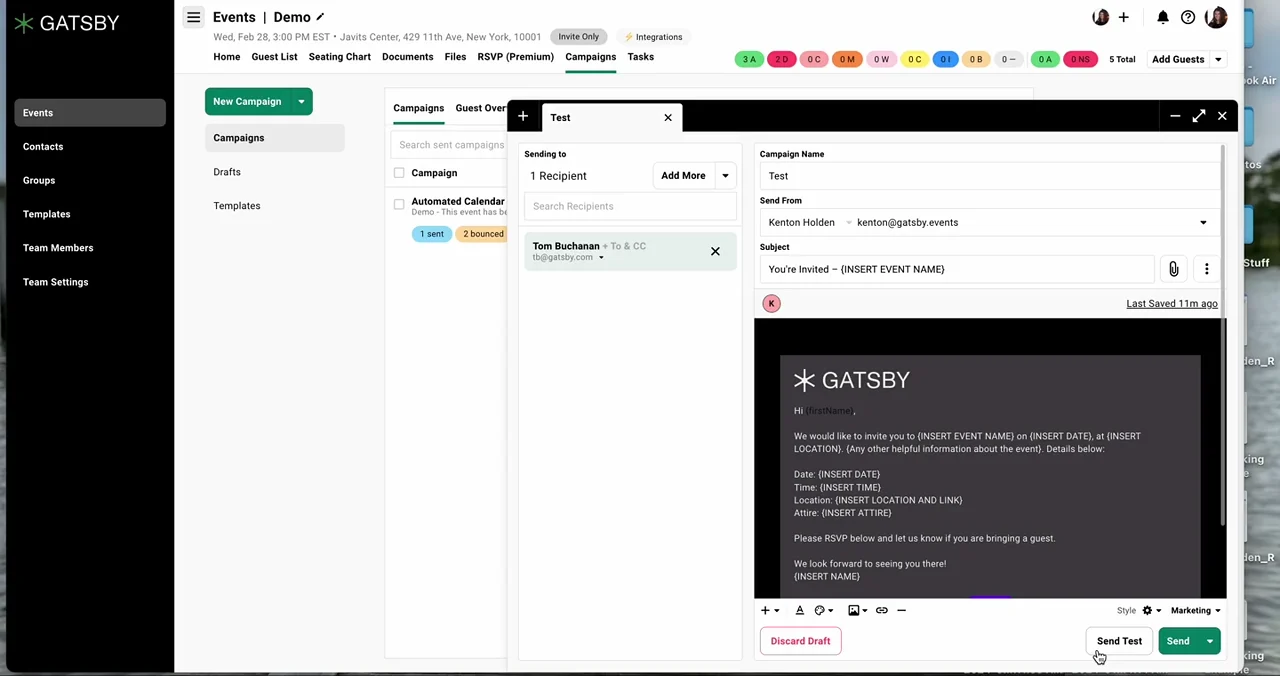This screenshot has width=1280, height=676.
Task: Open the text color tool
Action: (799, 610)
